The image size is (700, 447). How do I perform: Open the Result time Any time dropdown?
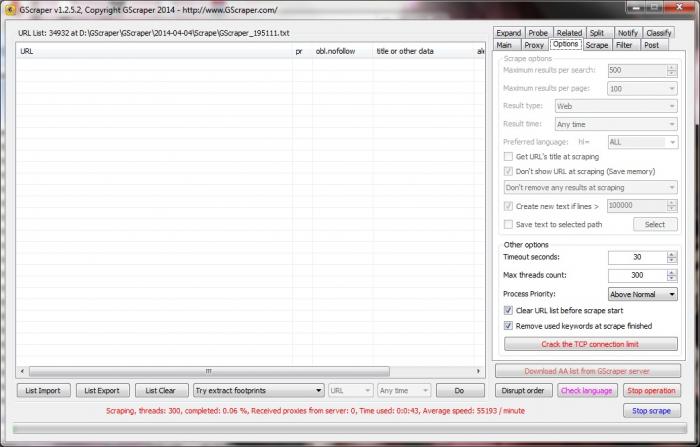click(616, 124)
